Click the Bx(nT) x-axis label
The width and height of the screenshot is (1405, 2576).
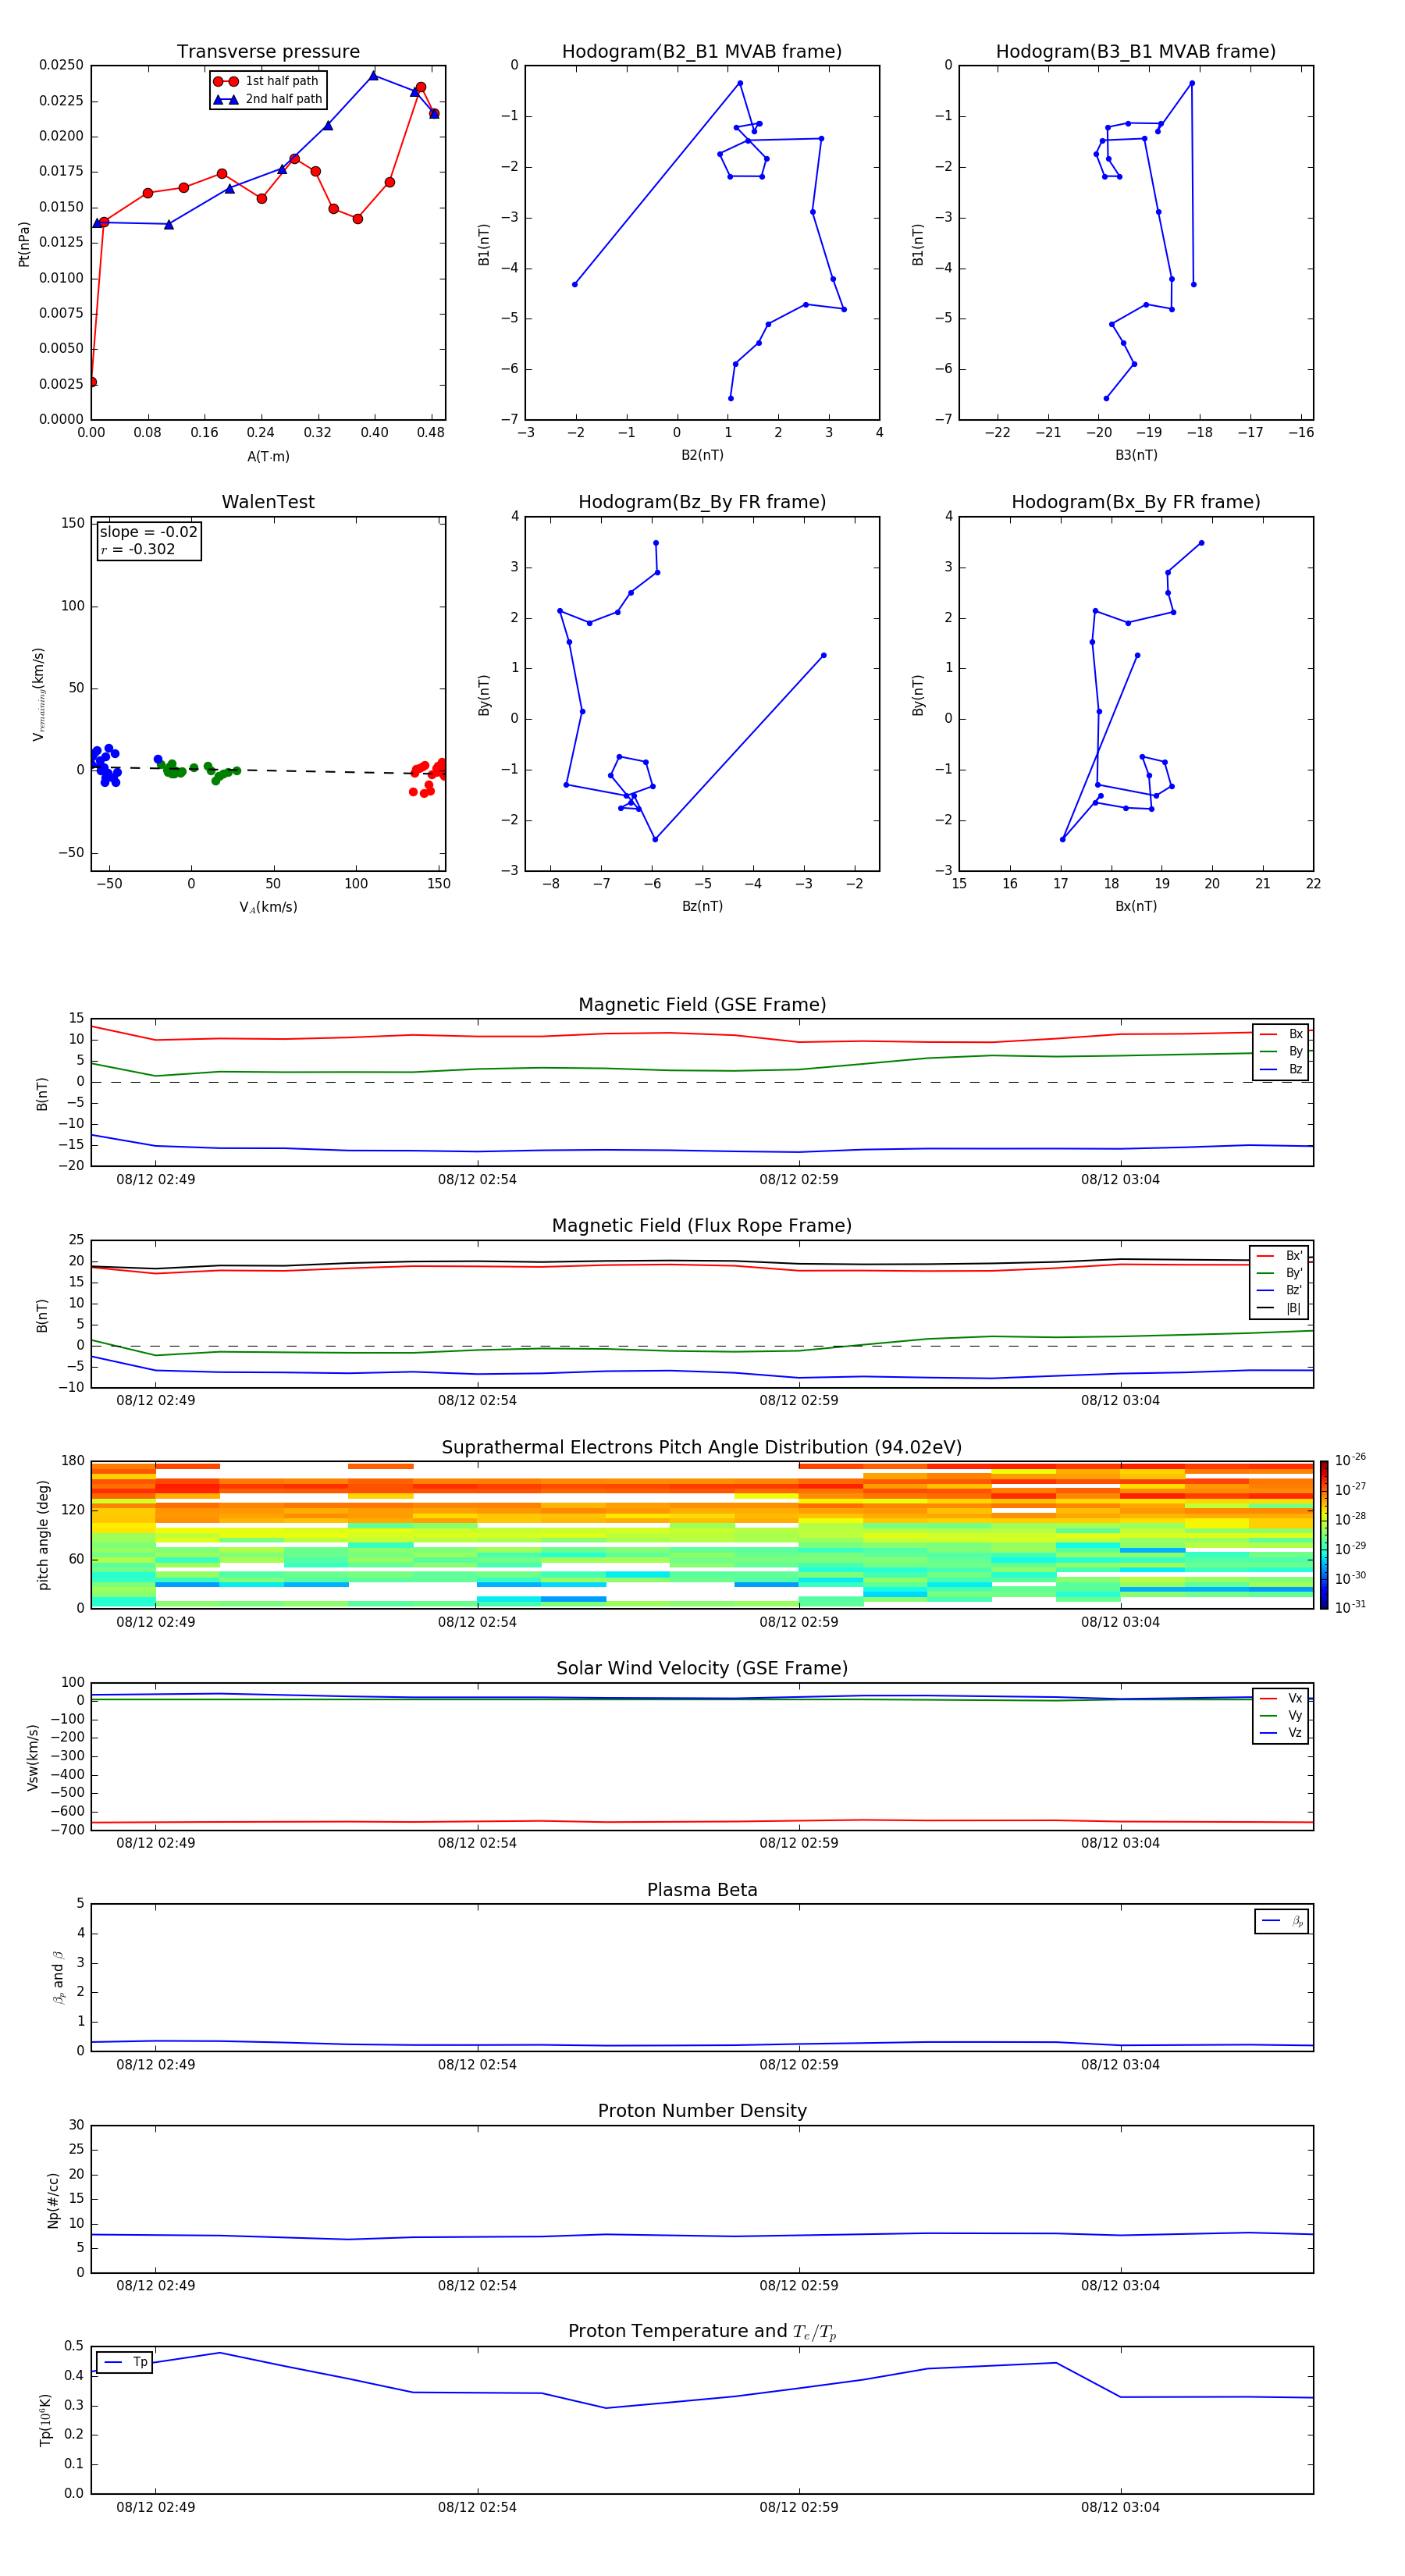[1136, 906]
